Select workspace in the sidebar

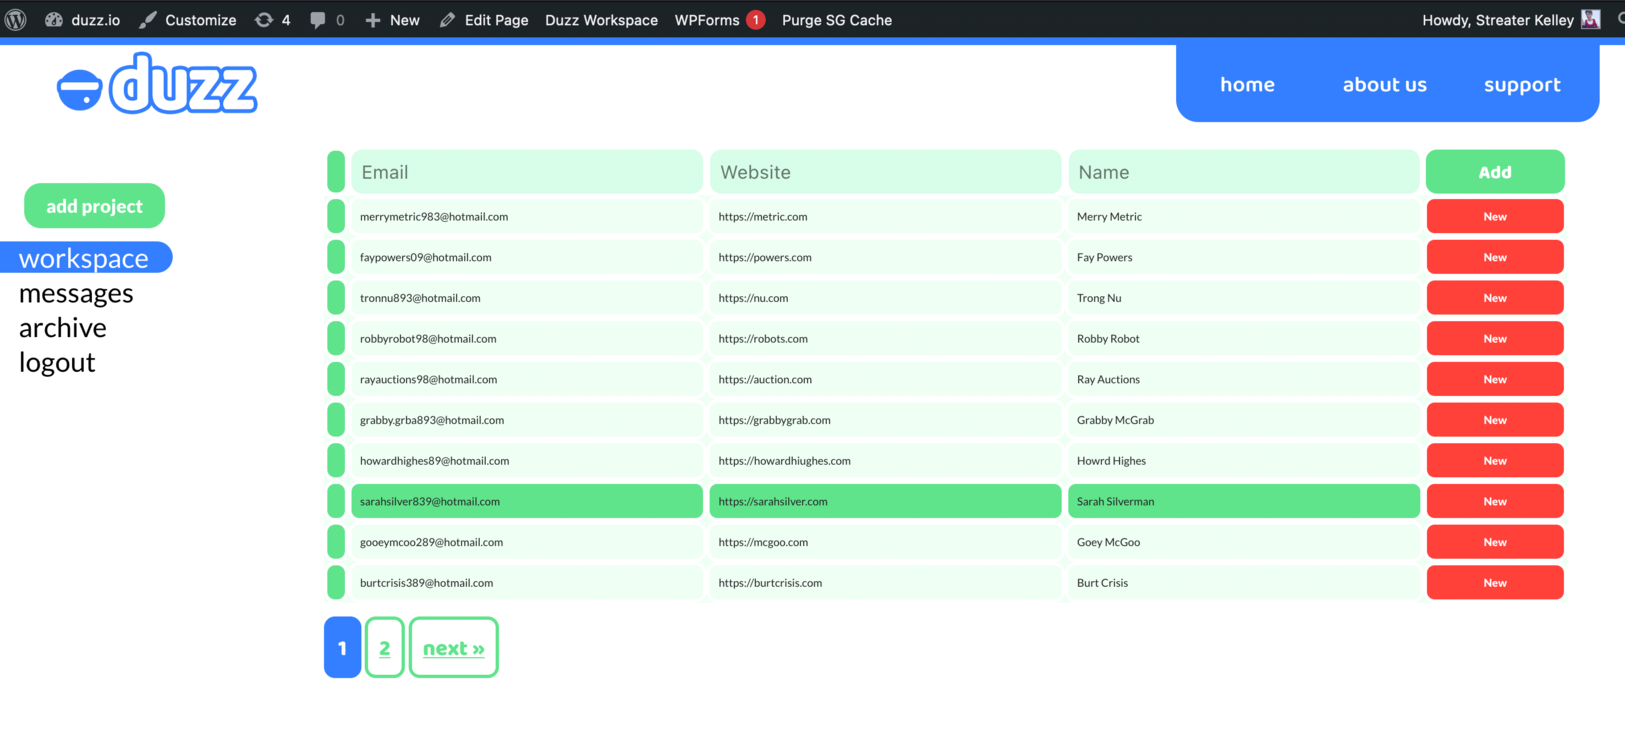pyautogui.click(x=86, y=258)
